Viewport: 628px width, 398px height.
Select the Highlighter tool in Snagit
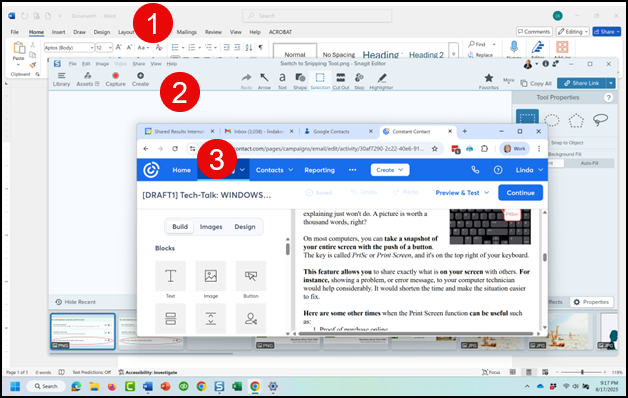[x=381, y=81]
